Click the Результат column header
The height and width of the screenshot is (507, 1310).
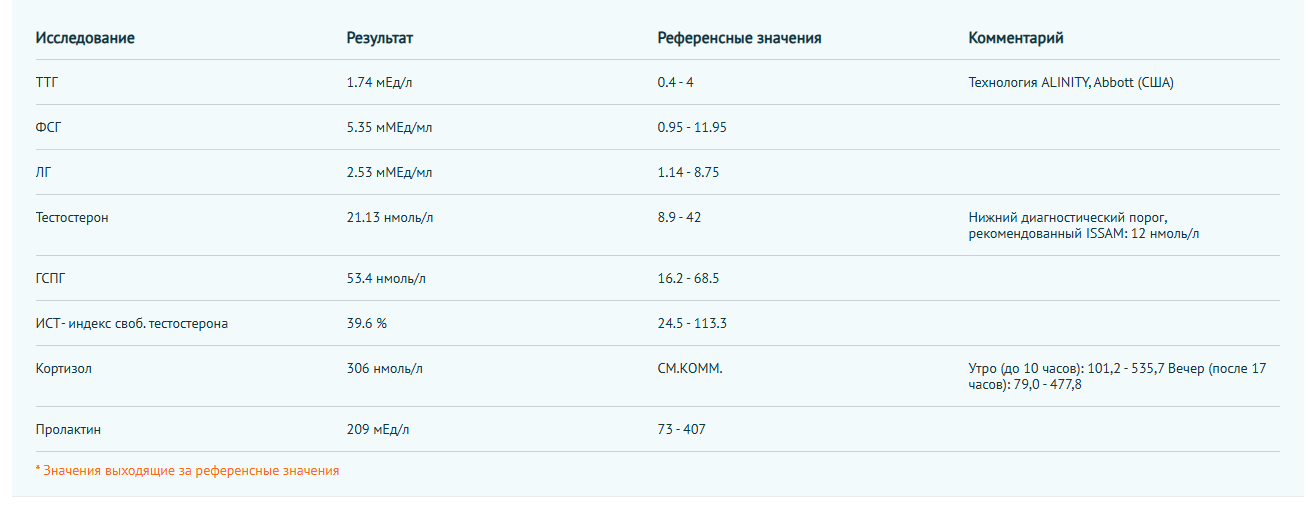(x=380, y=38)
